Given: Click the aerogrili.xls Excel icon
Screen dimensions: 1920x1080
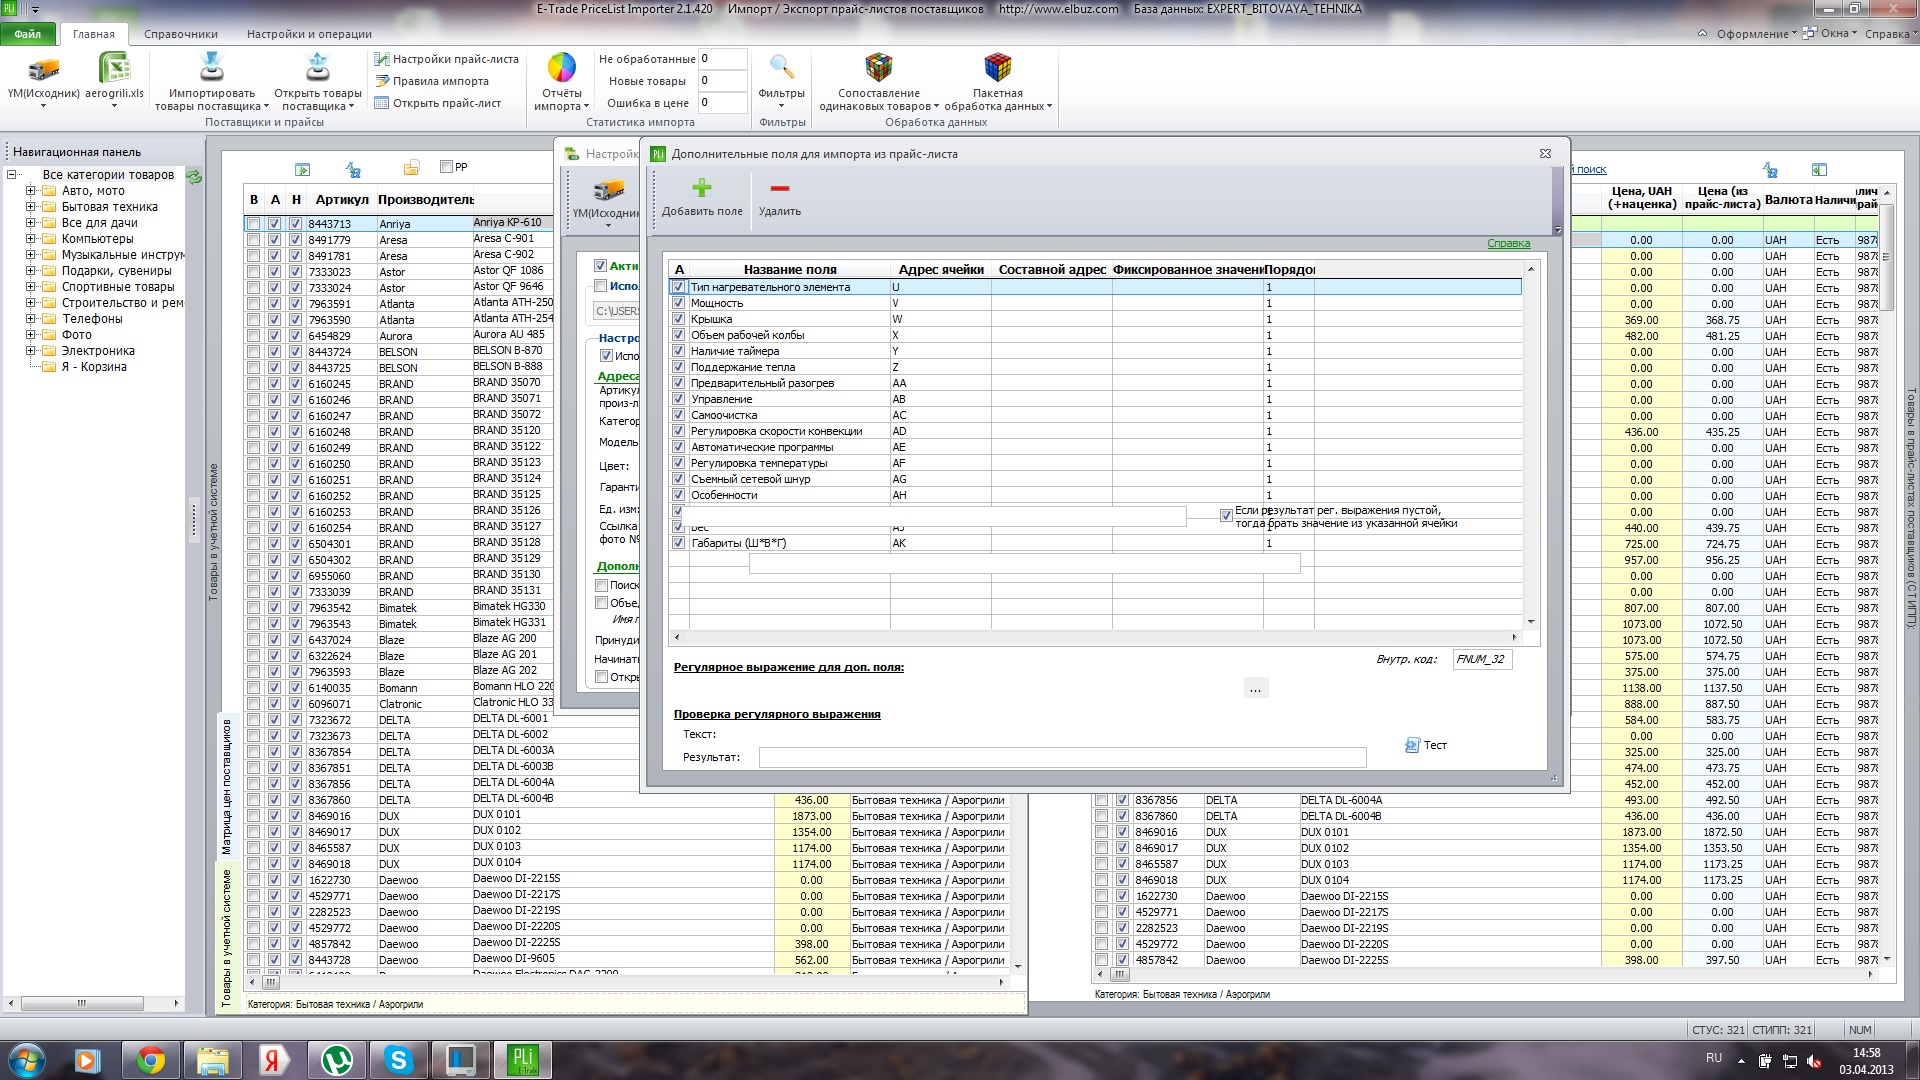Looking at the screenshot, I should (114, 70).
